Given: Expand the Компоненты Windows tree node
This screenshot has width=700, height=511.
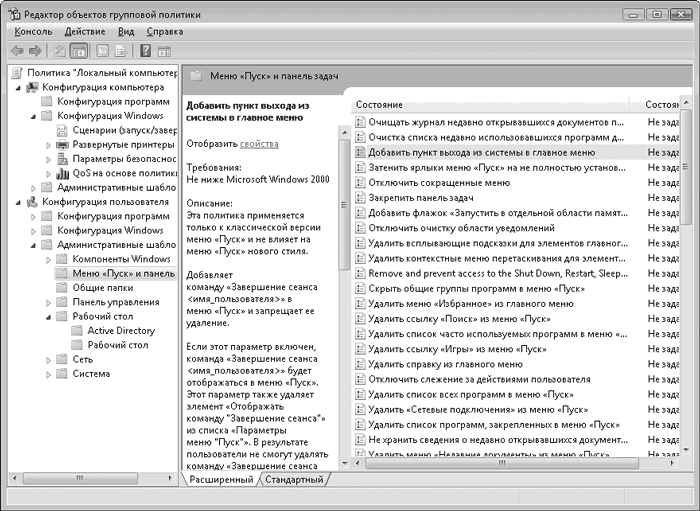Looking at the screenshot, I should coord(49,259).
